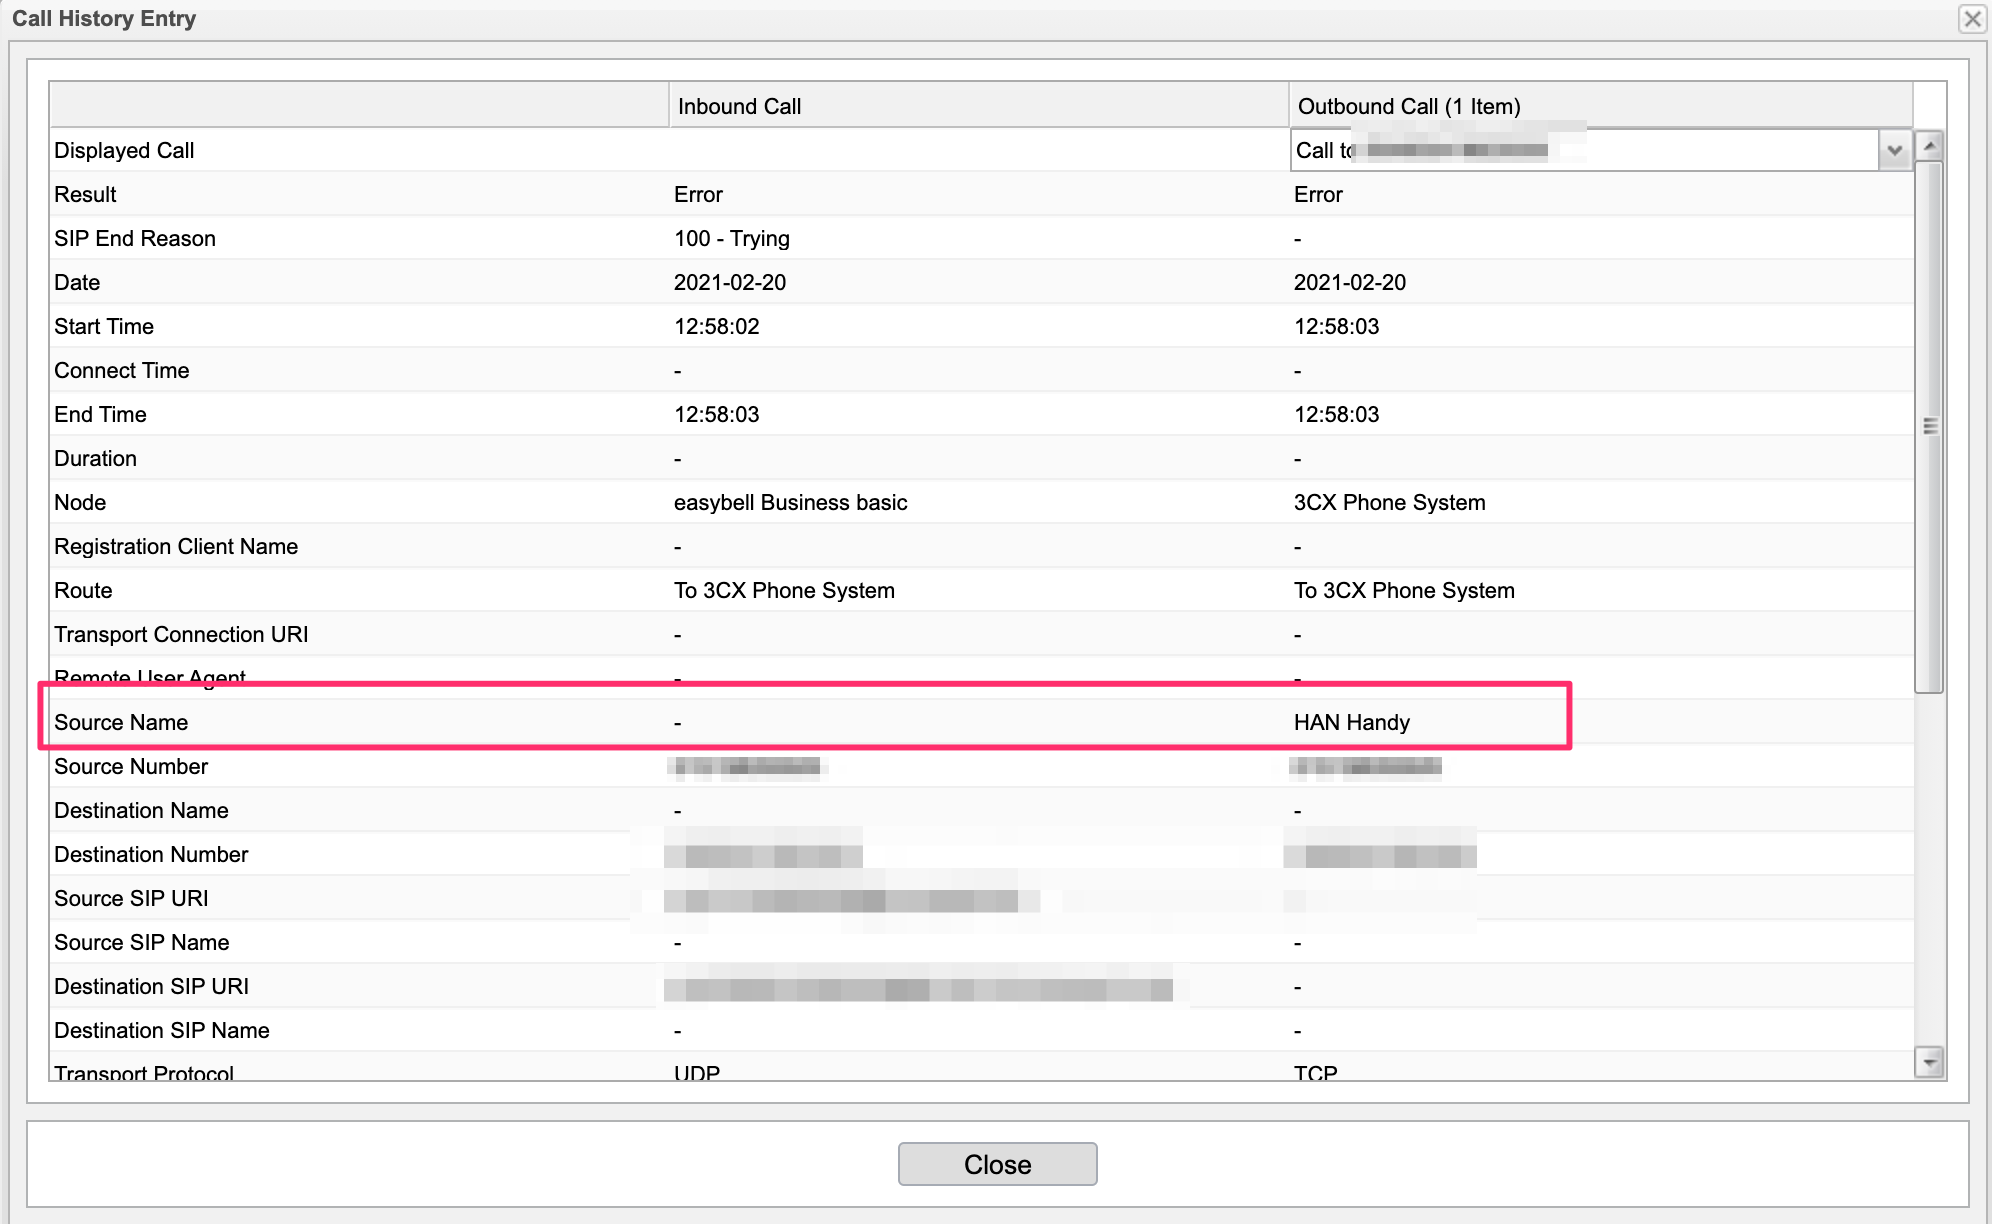Click the outbound Date 2021-02-20 cell

[1349, 282]
